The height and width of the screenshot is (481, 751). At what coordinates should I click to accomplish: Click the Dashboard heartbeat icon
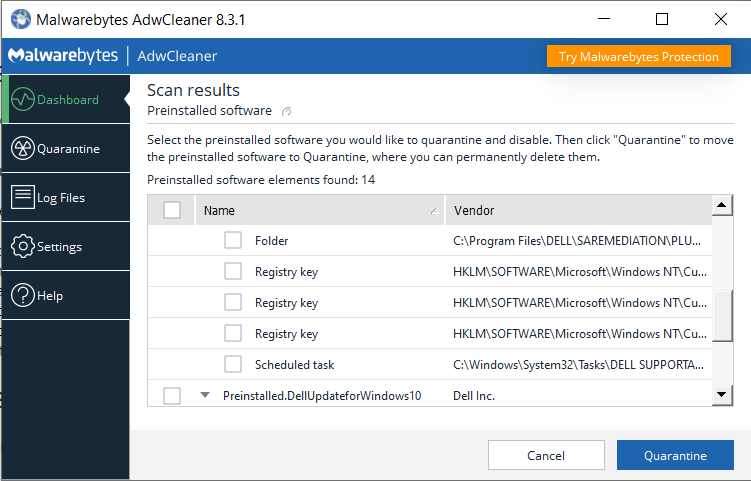tap(23, 100)
